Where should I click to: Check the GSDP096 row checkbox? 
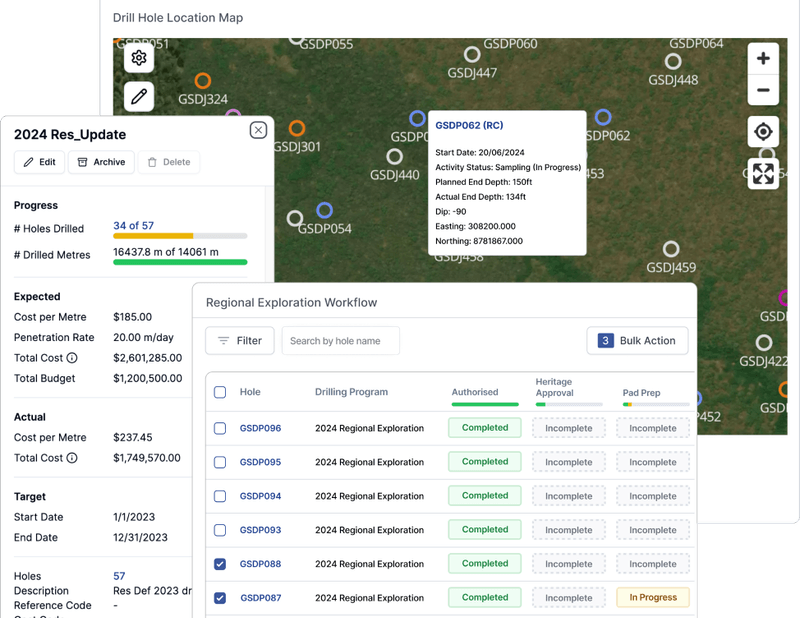tap(219, 427)
